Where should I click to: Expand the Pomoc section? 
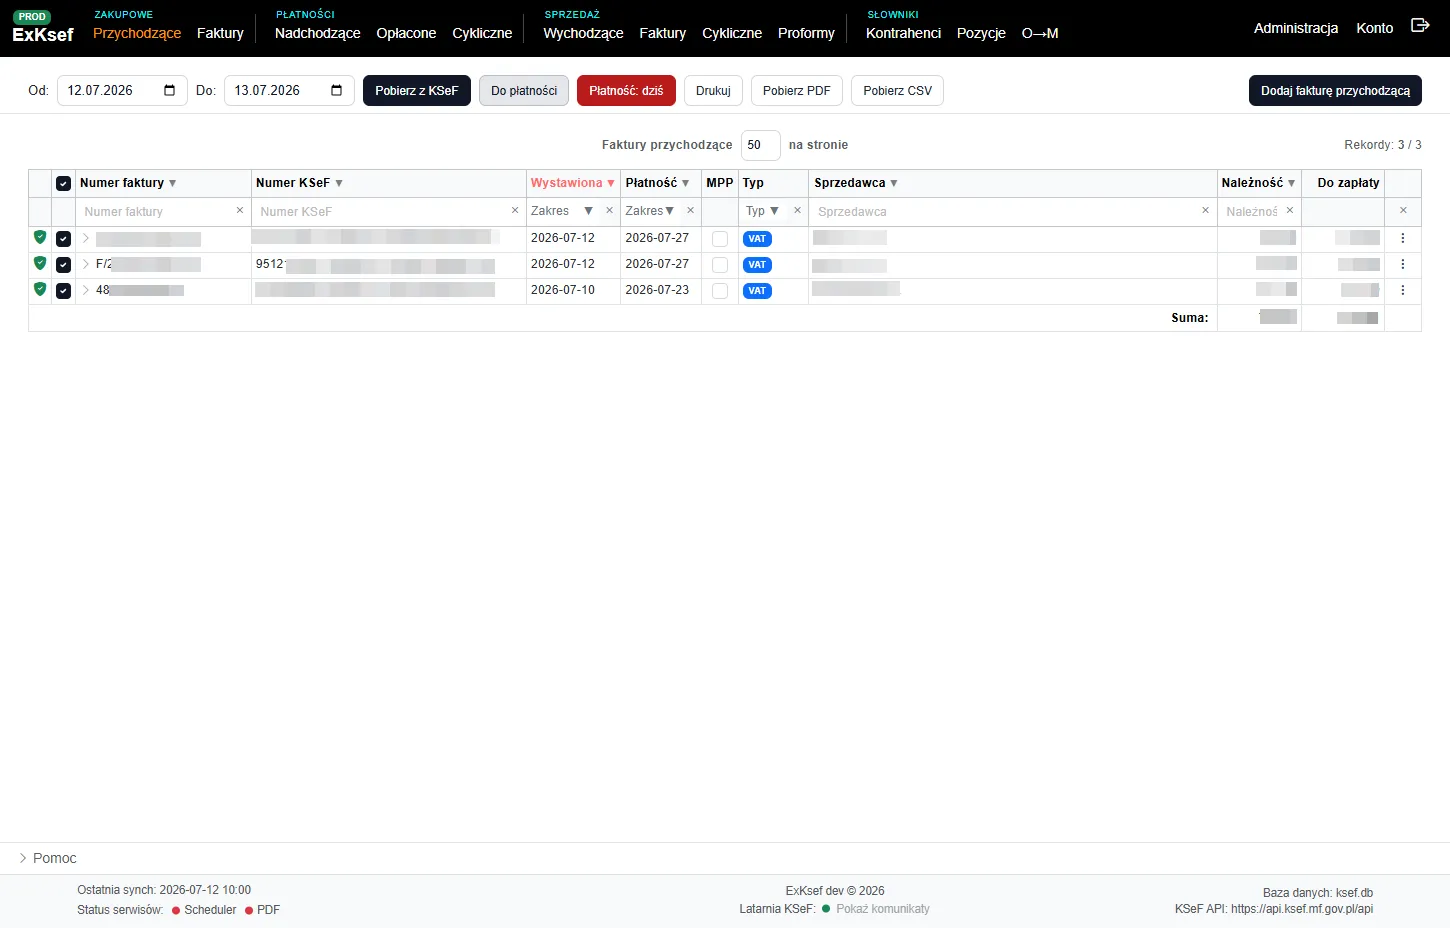point(48,858)
